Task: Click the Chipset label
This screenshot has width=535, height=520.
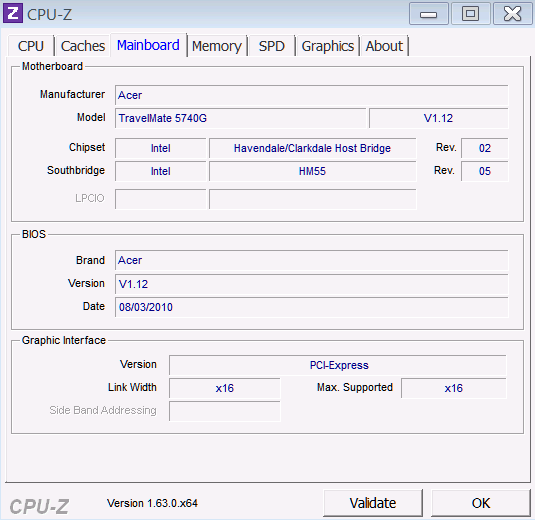Action: pyautogui.click(x=87, y=147)
